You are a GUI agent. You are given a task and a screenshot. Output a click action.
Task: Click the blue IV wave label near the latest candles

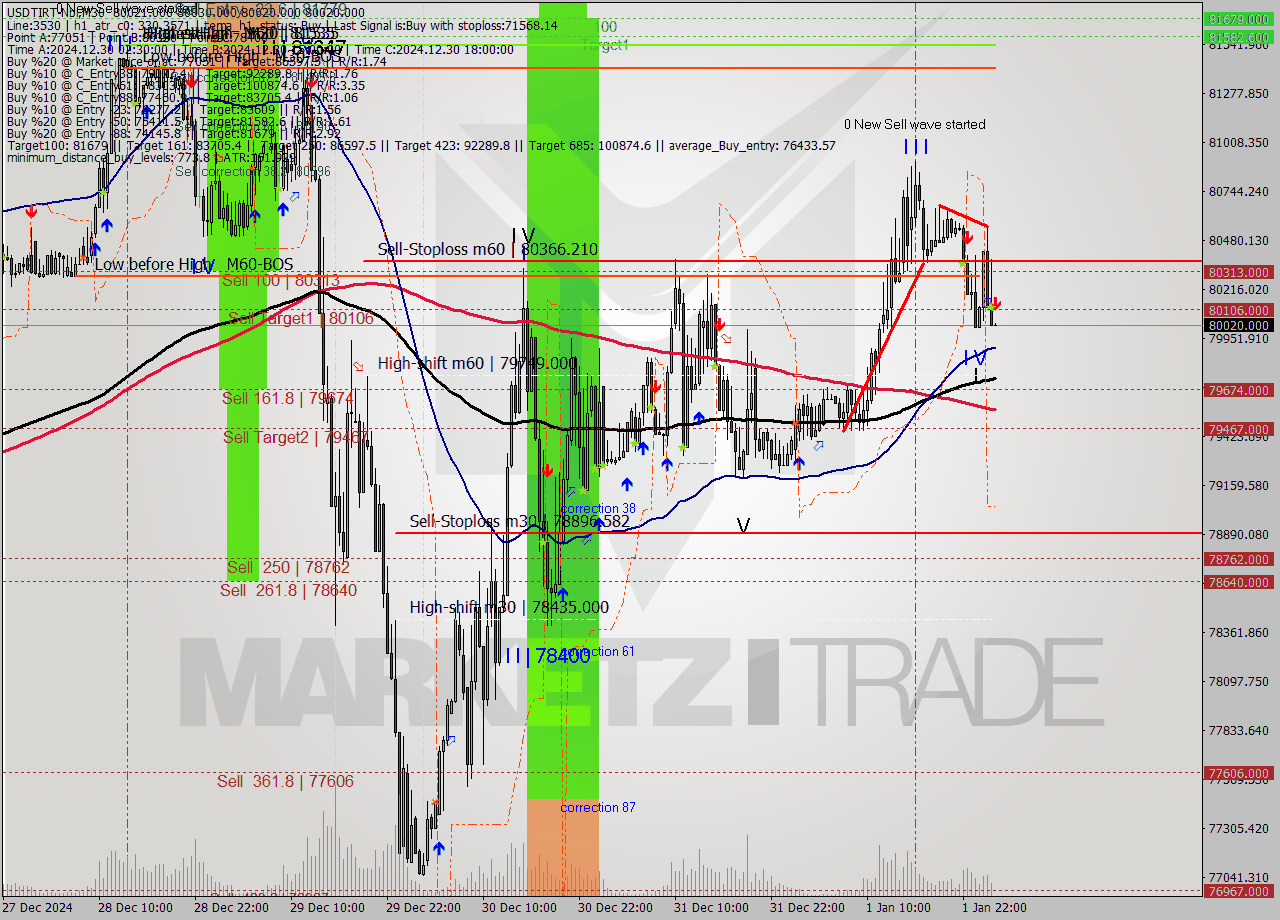click(x=975, y=357)
